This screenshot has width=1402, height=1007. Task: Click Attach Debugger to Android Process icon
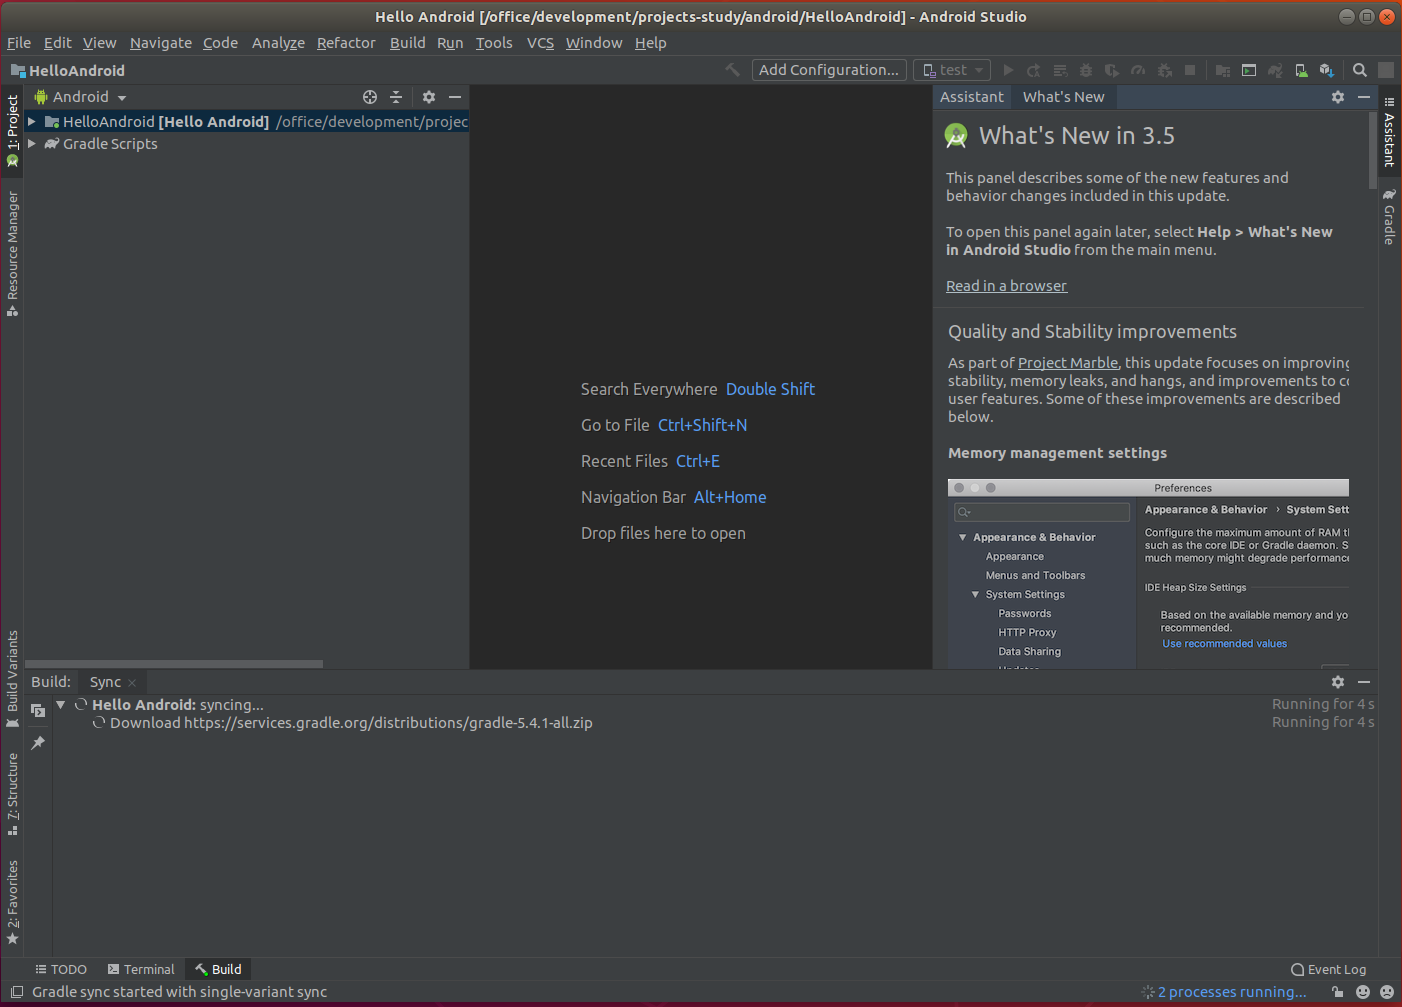(1164, 70)
